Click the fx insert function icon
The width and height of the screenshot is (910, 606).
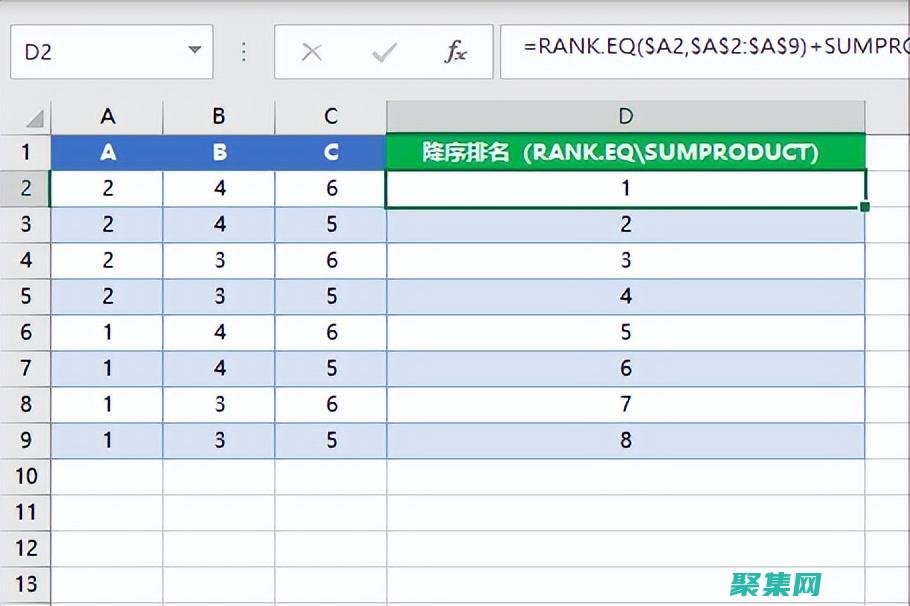pyautogui.click(x=456, y=49)
